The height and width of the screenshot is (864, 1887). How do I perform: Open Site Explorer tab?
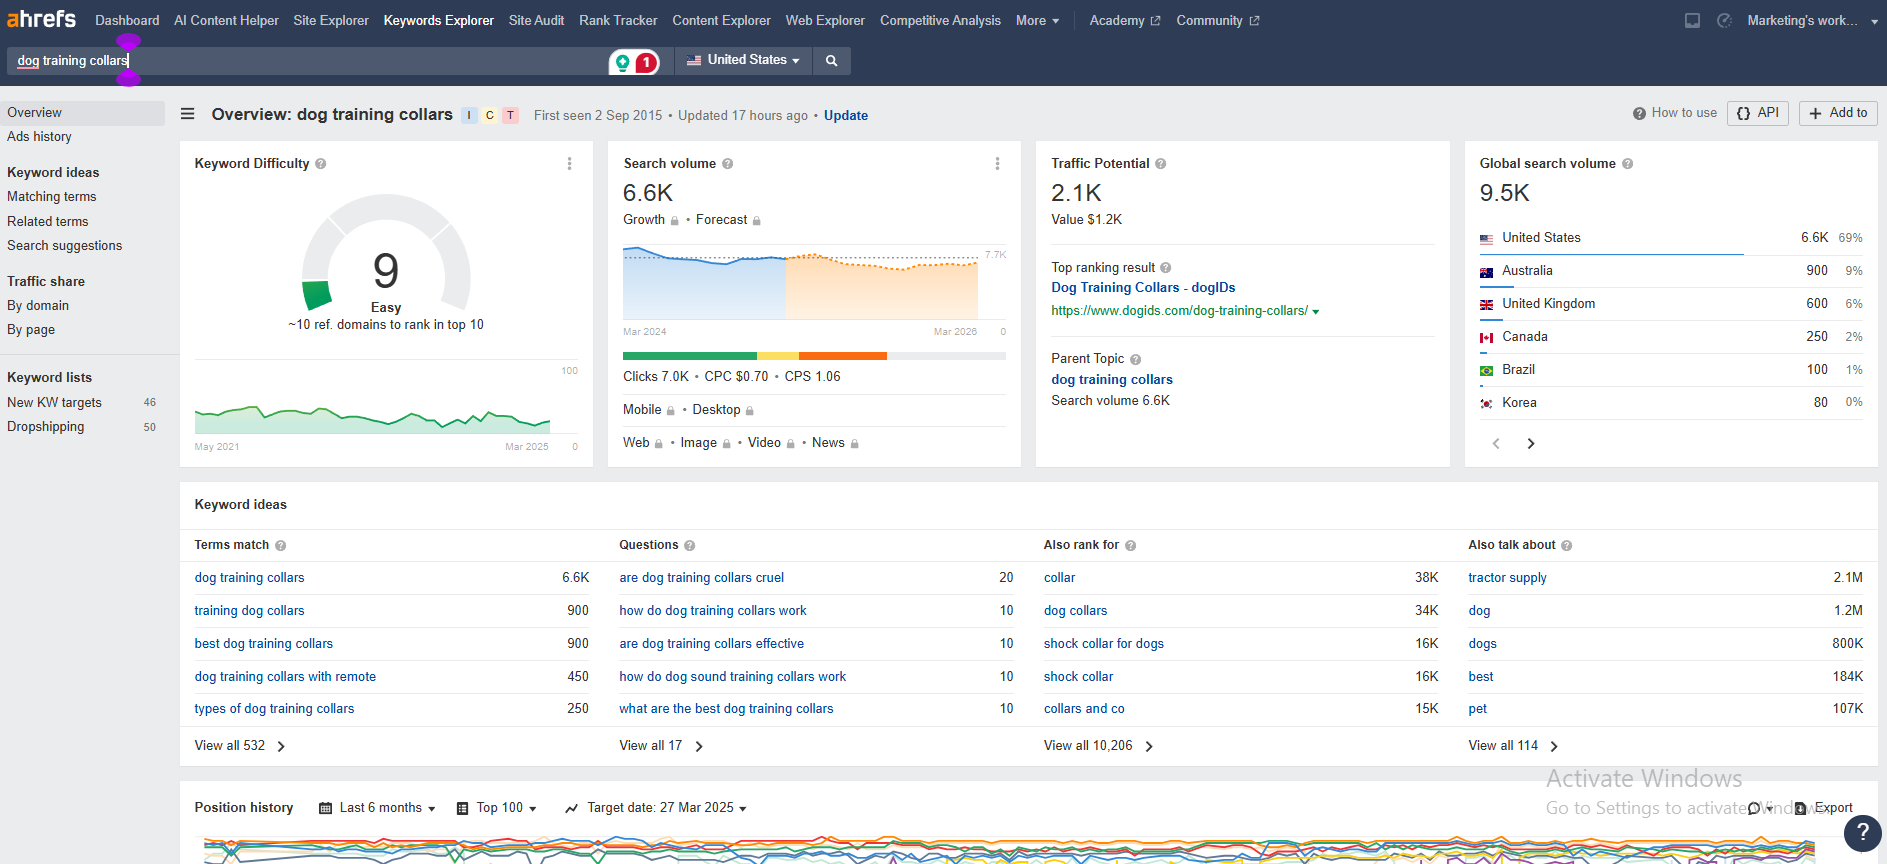[x=331, y=20]
